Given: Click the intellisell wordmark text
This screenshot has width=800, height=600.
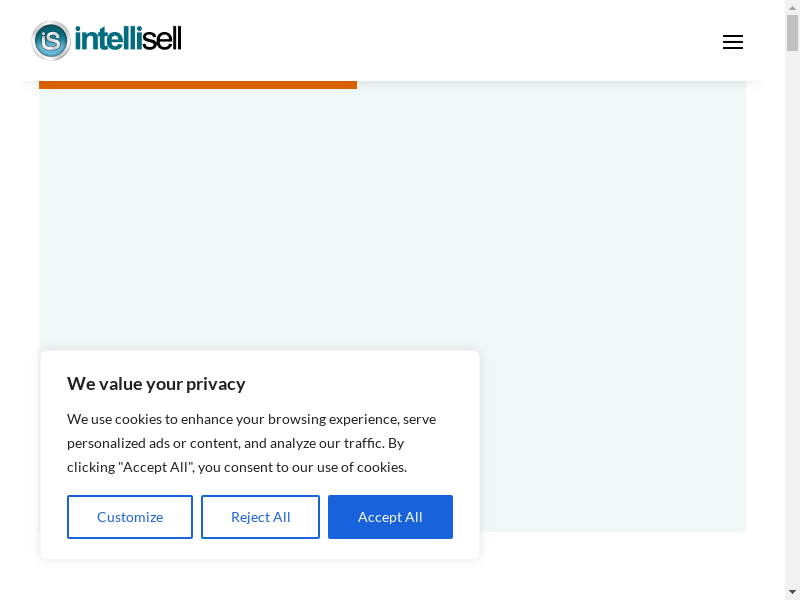Looking at the screenshot, I should click(128, 40).
